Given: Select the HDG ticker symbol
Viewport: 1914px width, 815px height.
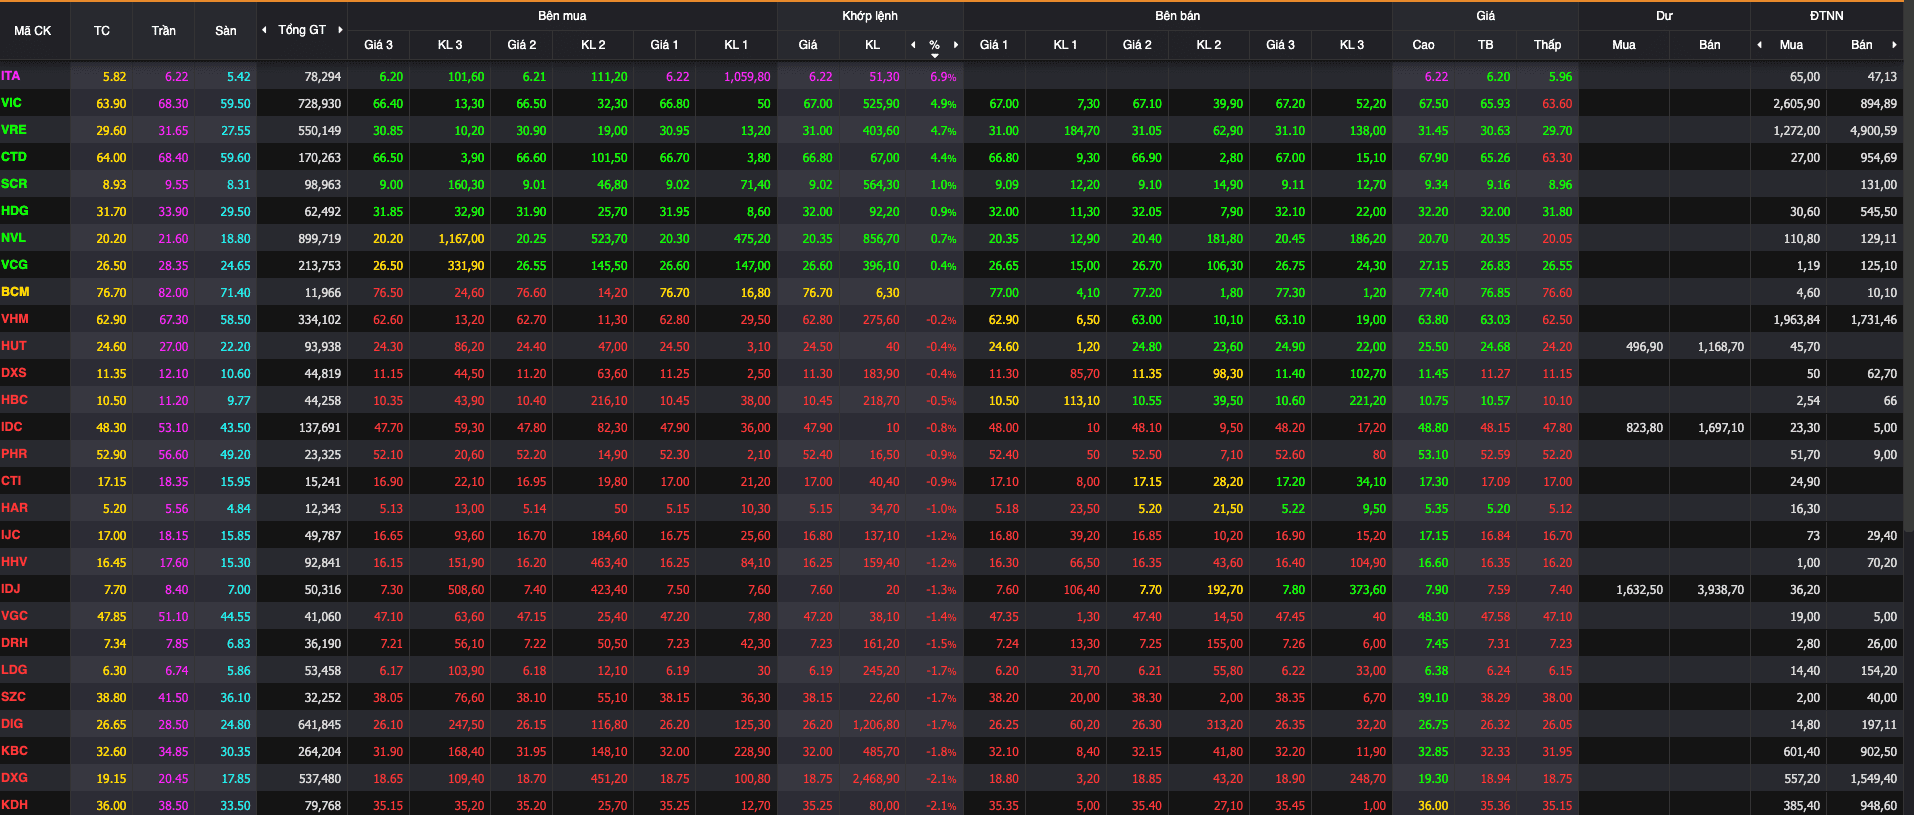Looking at the screenshot, I should coord(15,211).
